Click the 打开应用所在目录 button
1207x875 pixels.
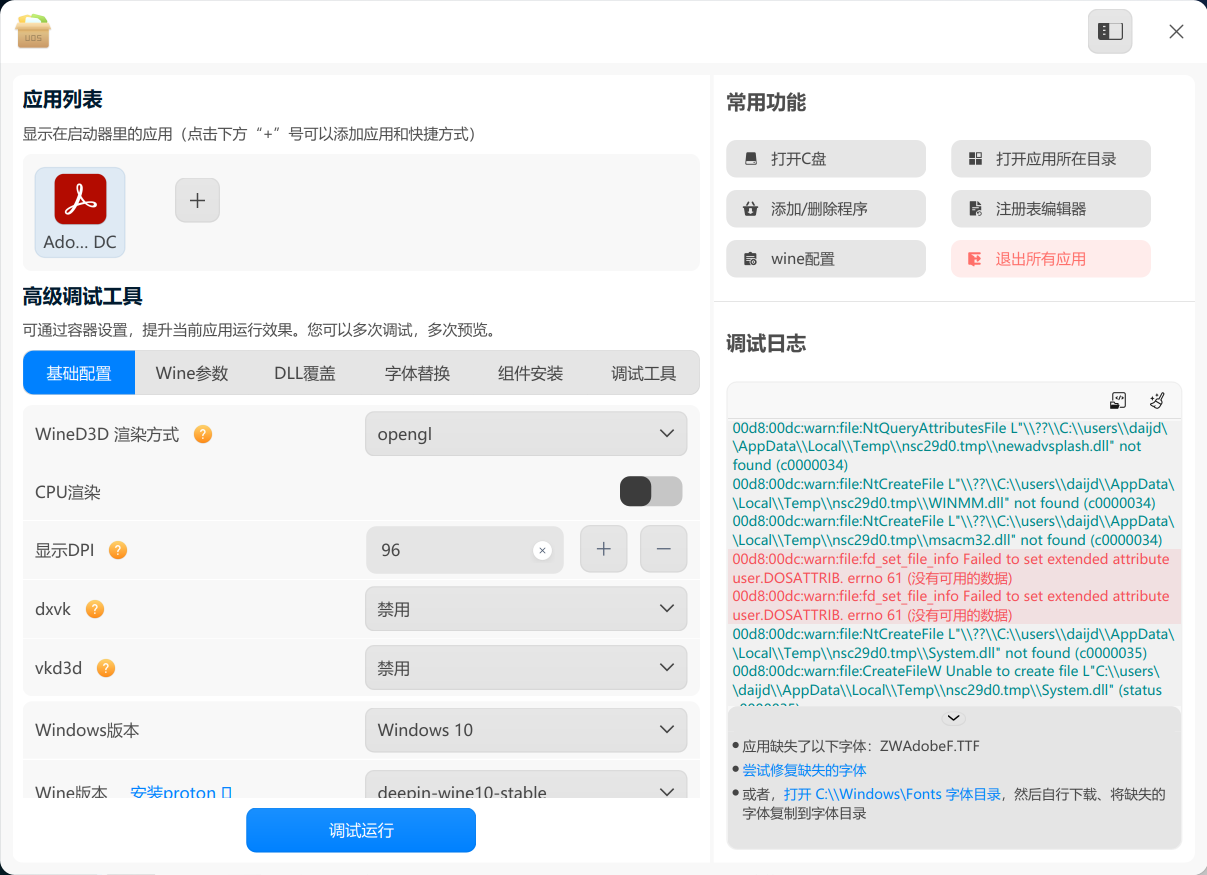[x=1051, y=159]
